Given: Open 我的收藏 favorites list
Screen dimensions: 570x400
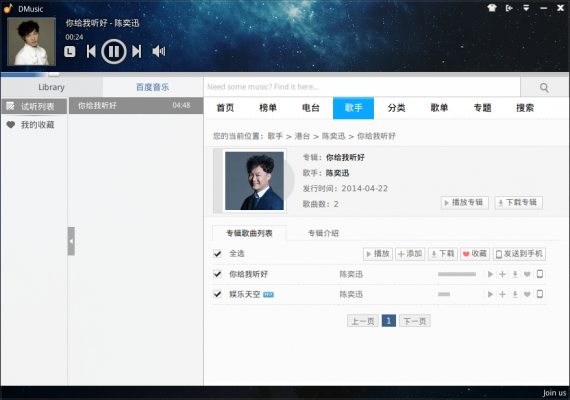Looking at the screenshot, I should 34,125.
